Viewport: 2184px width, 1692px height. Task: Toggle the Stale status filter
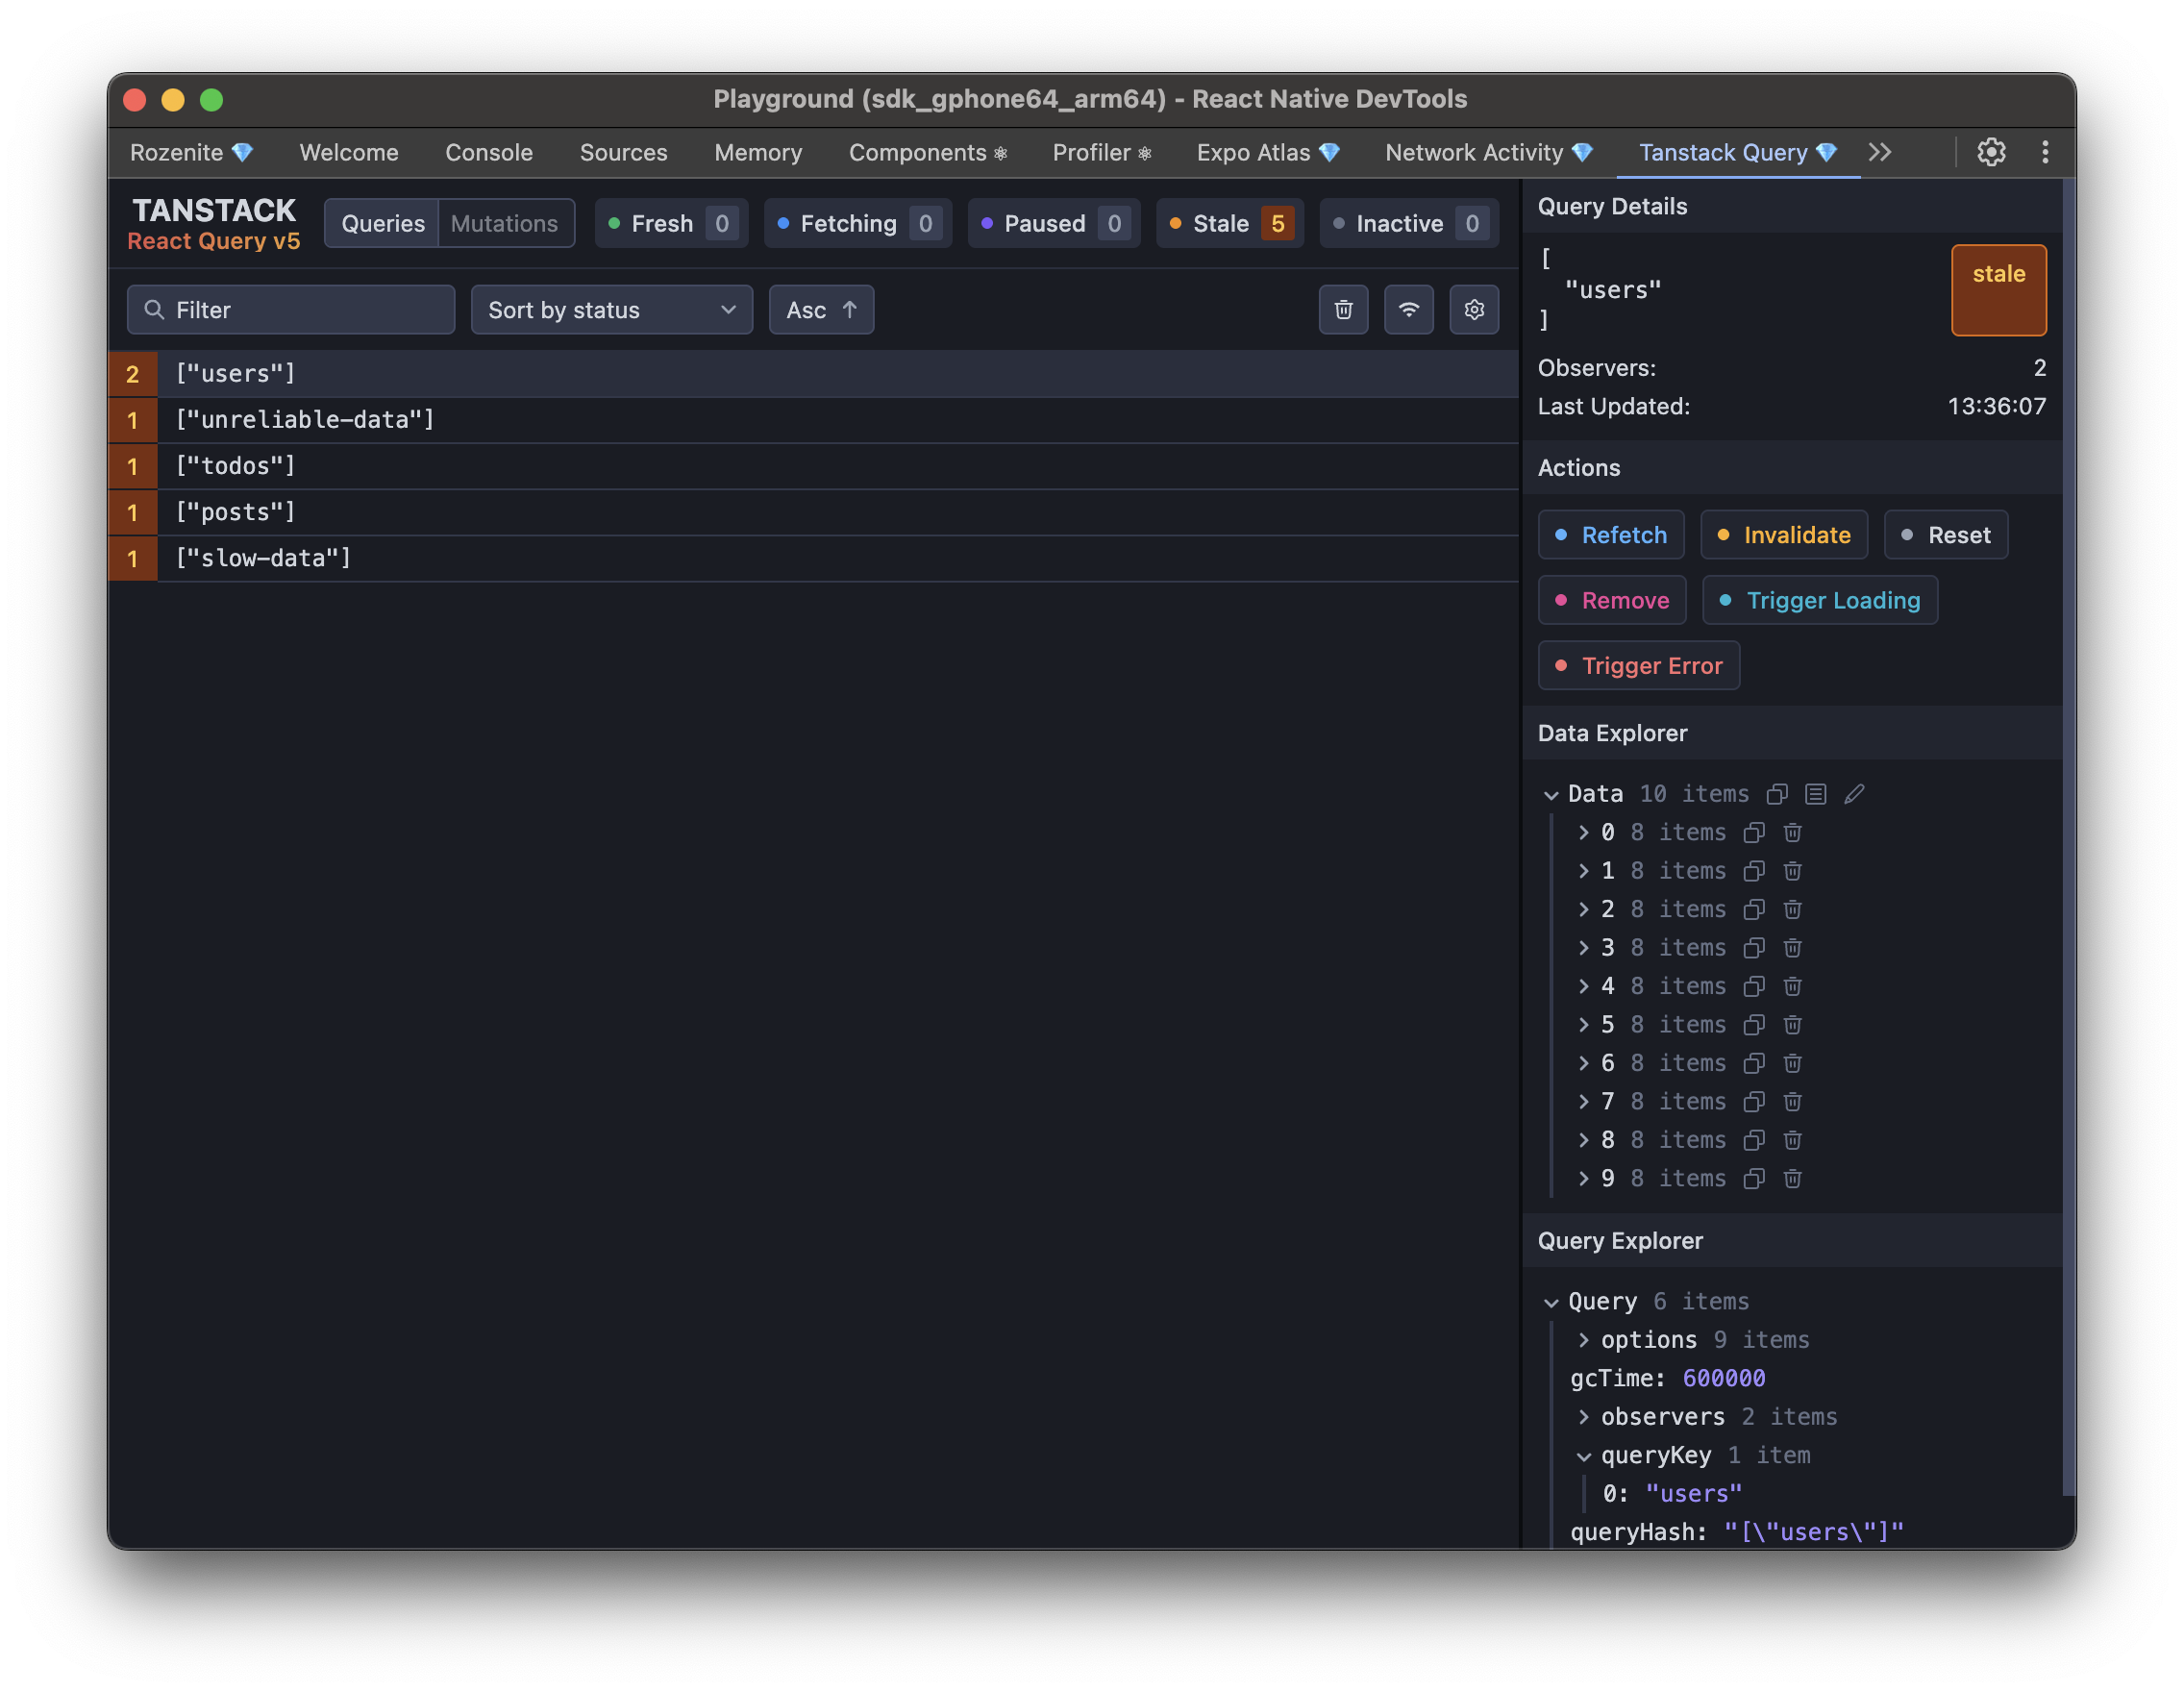[x=1229, y=223]
